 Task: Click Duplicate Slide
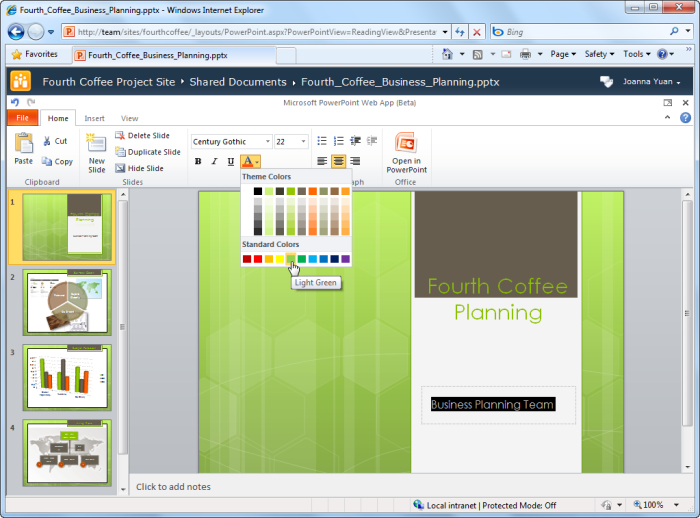point(148,152)
